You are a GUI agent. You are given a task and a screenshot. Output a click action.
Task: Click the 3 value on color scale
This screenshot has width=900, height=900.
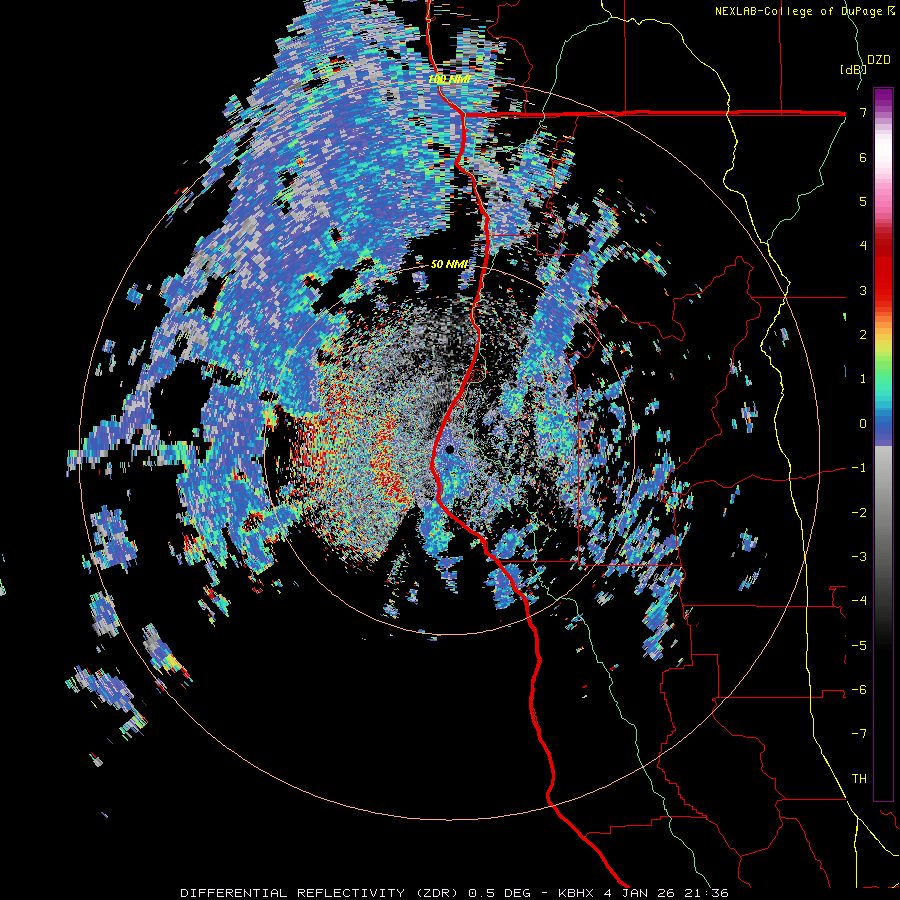coord(863,290)
